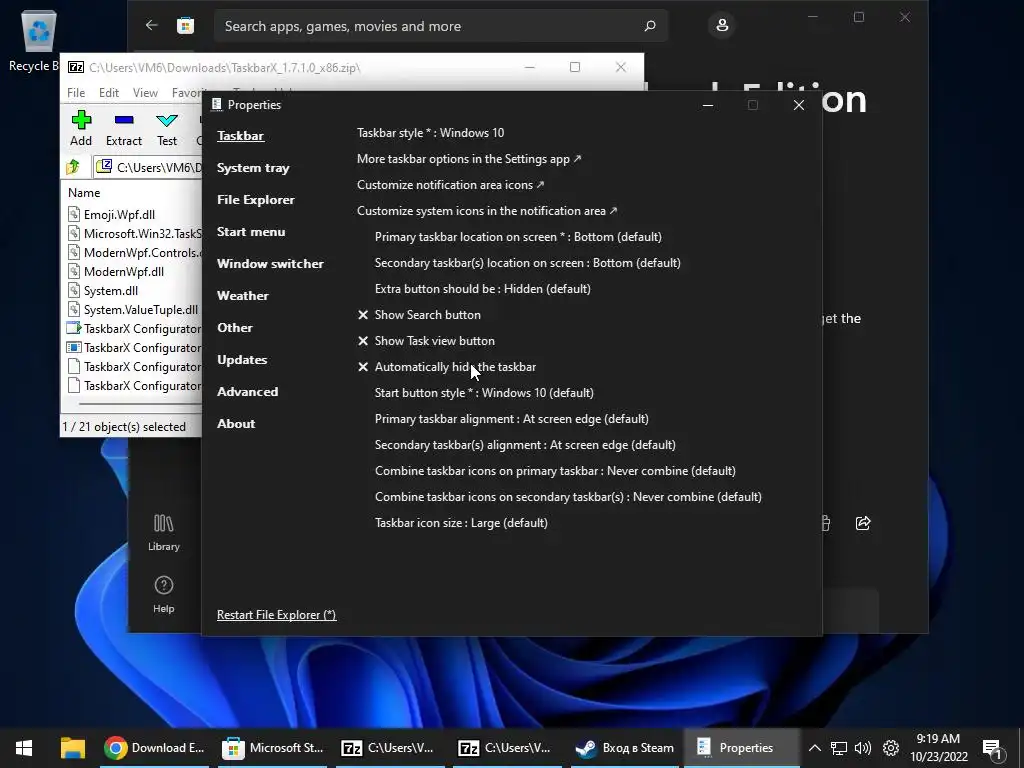Viewport: 1024px width, 768px height.
Task: Click Microsoft Store home icon
Action: coord(185,25)
